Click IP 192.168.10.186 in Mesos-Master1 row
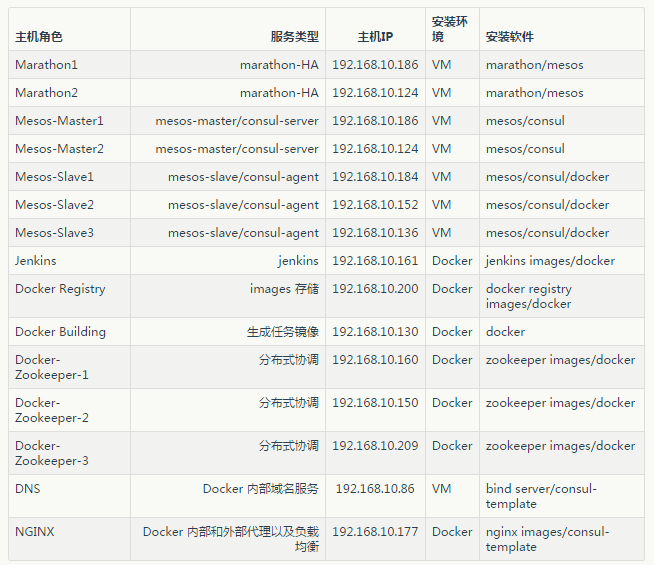The height and width of the screenshot is (565, 654). pyautogui.click(x=375, y=121)
